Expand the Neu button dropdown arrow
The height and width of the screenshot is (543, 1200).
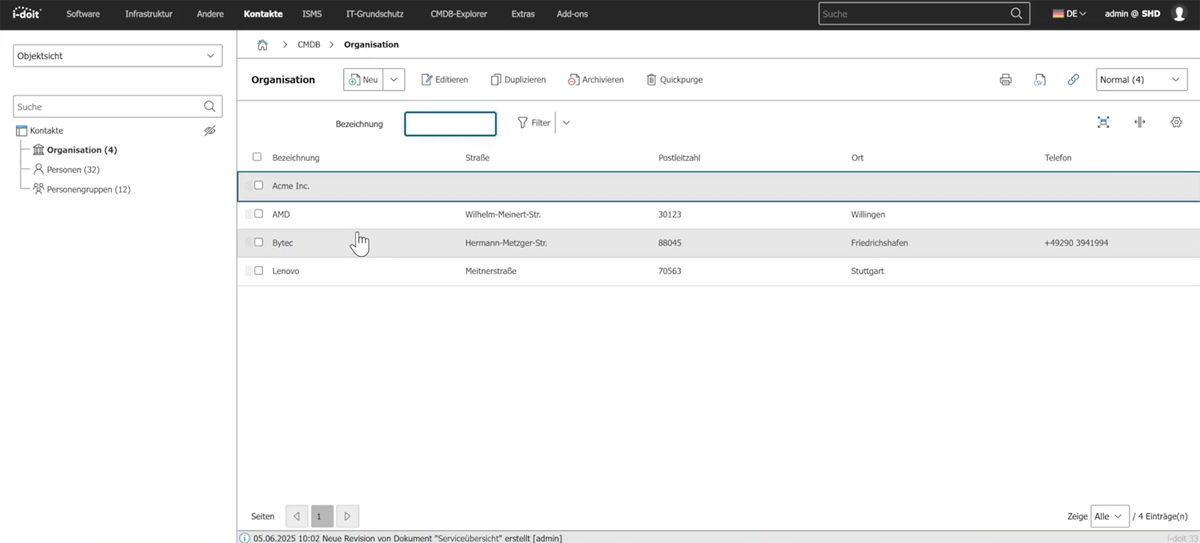click(394, 80)
